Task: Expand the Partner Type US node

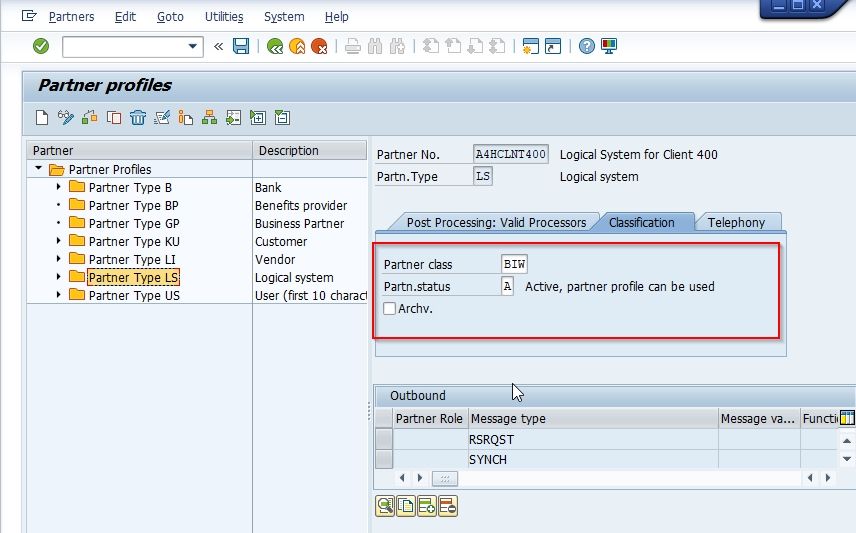Action: click(58, 295)
